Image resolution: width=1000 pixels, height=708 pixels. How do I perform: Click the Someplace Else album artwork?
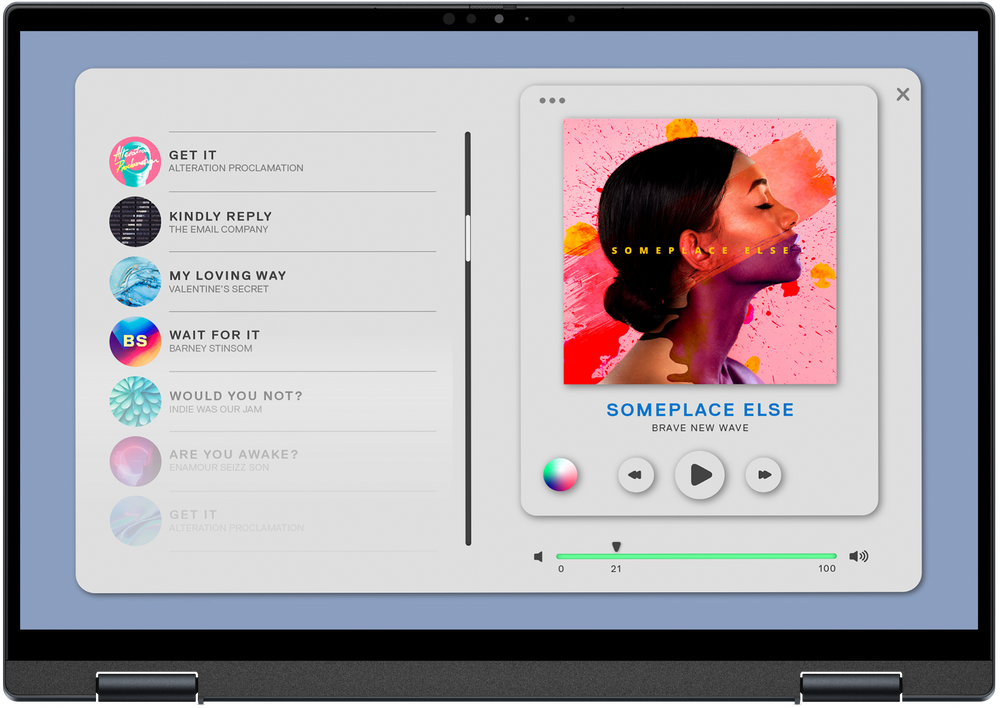[700, 251]
